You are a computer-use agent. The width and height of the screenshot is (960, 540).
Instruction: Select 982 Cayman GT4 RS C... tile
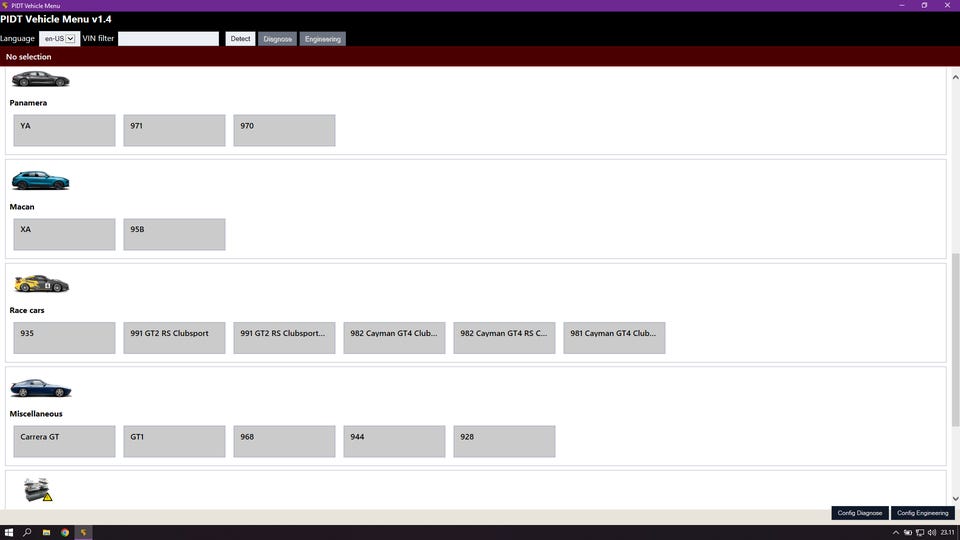504,338
